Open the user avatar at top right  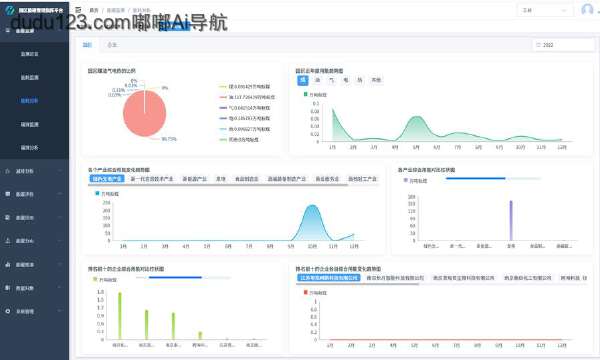[587, 10]
